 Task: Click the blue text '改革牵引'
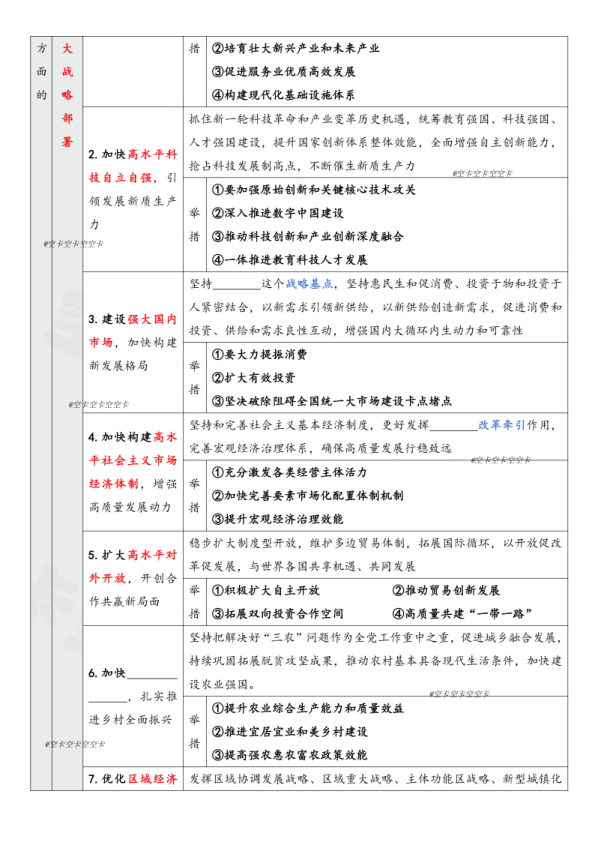pyautogui.click(x=501, y=425)
